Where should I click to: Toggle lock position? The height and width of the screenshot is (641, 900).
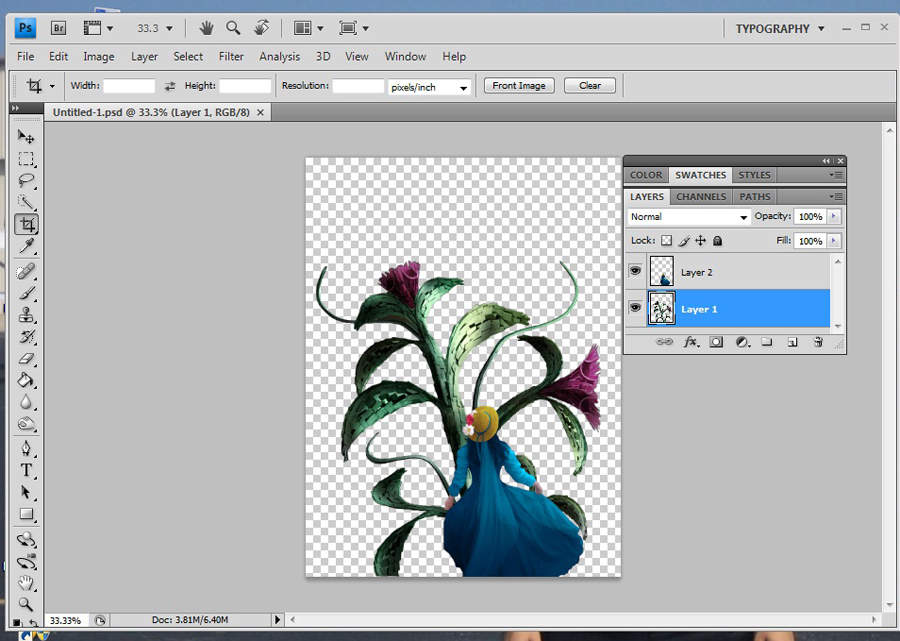700,240
